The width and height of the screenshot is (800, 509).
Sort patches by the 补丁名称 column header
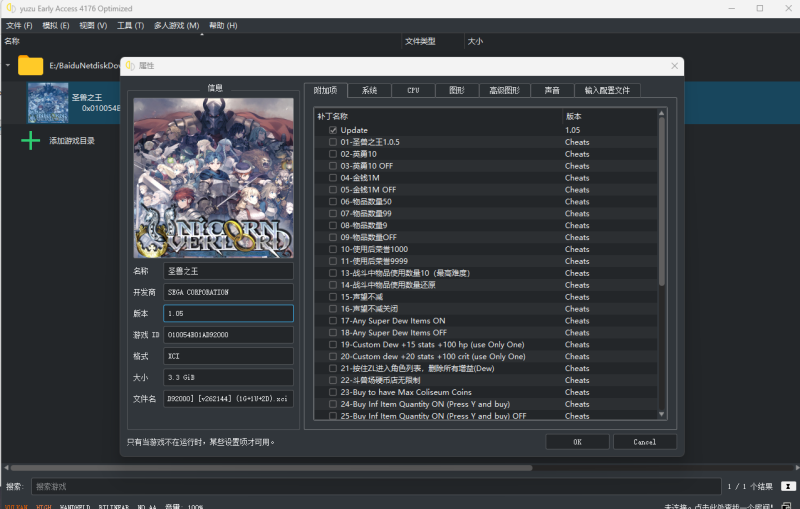(438, 116)
